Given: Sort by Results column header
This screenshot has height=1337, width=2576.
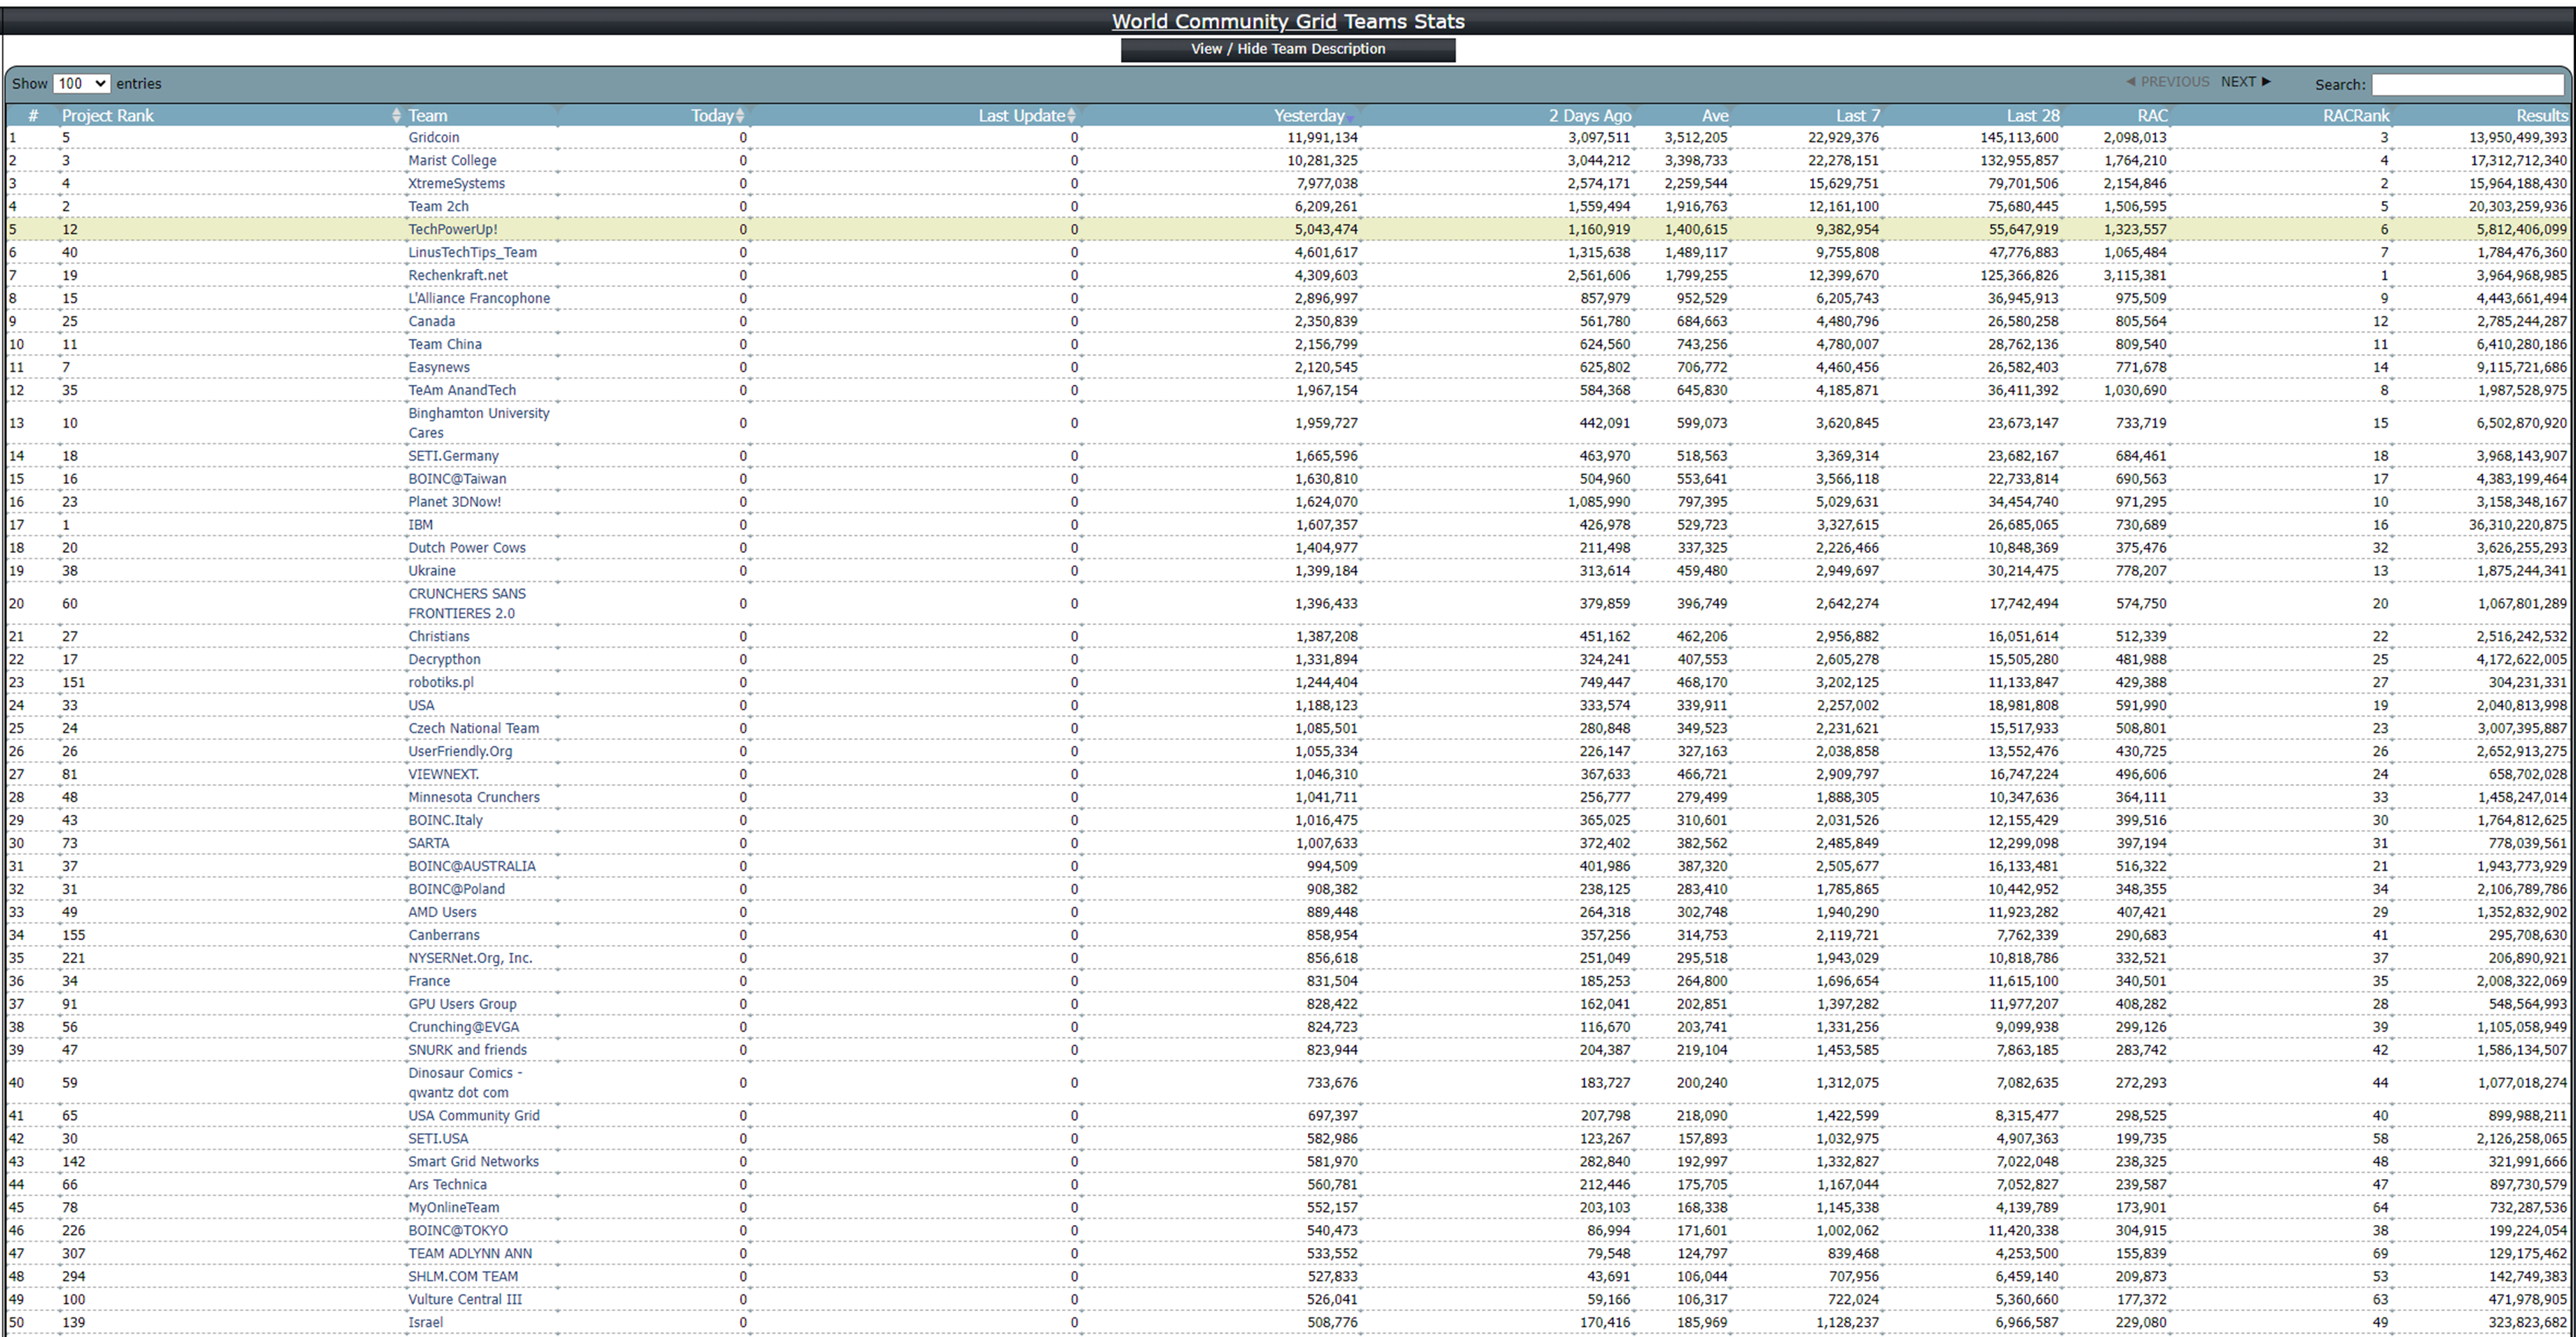Looking at the screenshot, I should pyautogui.click(x=2541, y=116).
